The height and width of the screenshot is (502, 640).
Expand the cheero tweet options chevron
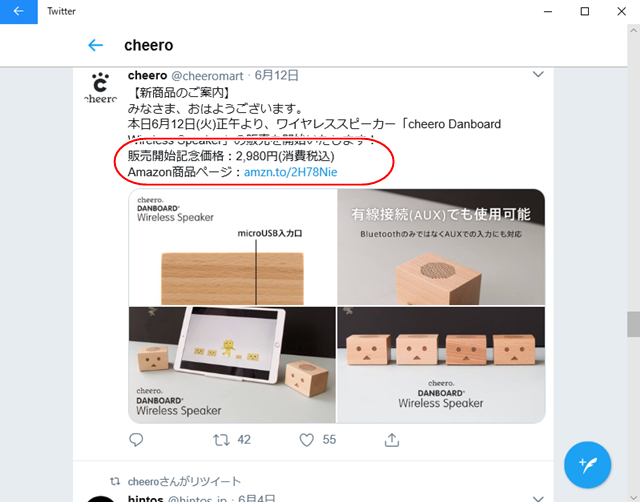[x=538, y=74]
